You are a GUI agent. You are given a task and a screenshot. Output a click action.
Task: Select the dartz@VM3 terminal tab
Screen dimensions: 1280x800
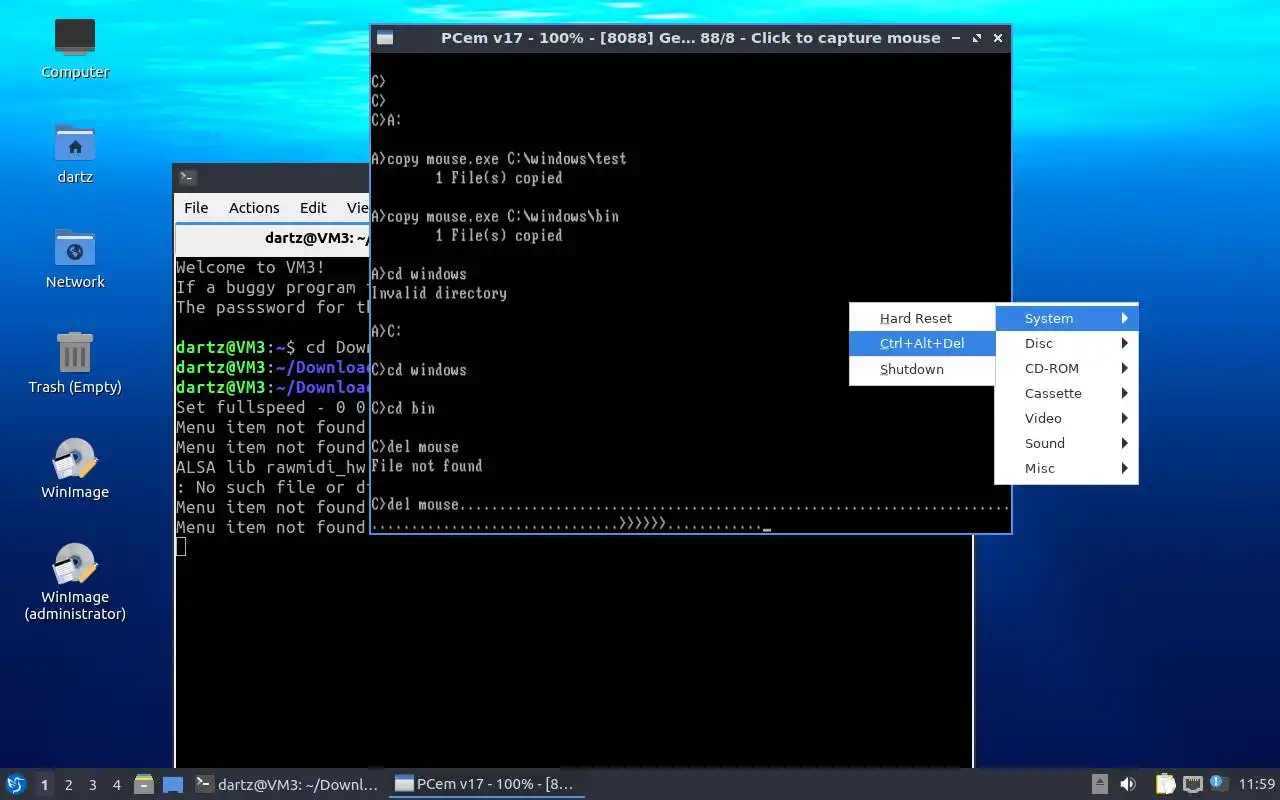273,238
